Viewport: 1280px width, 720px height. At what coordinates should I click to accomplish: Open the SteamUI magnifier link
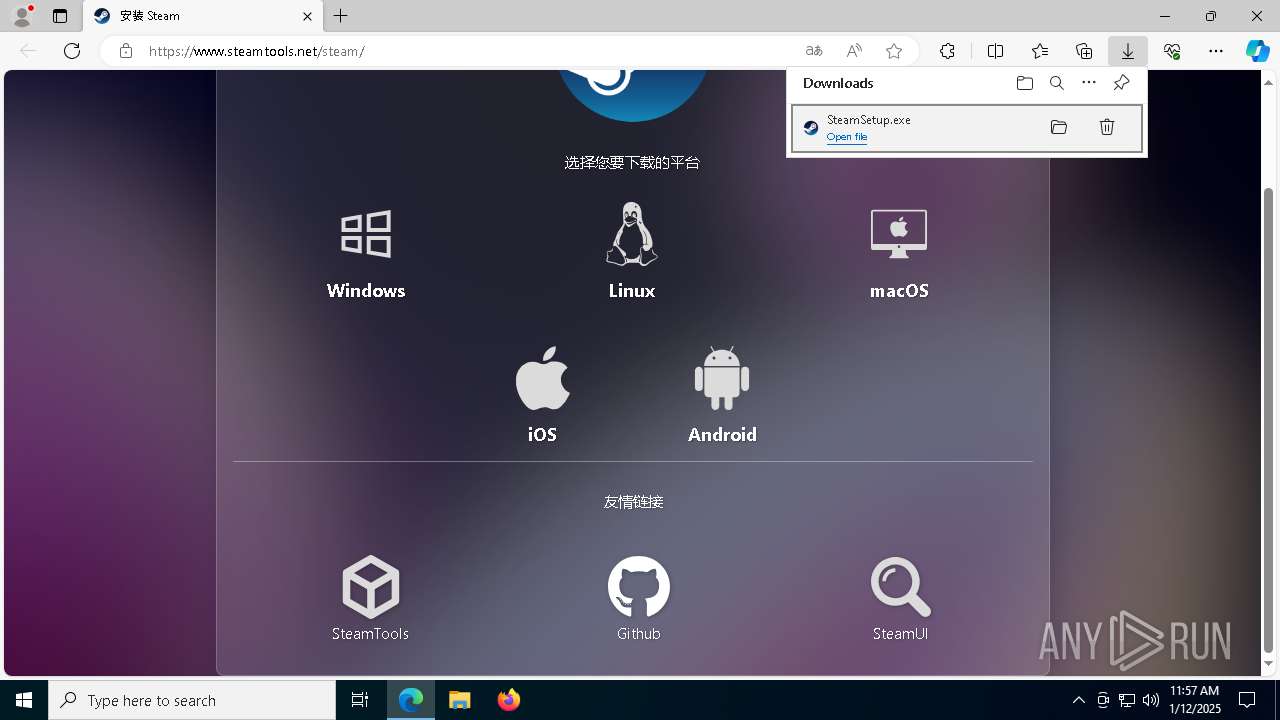(900, 587)
